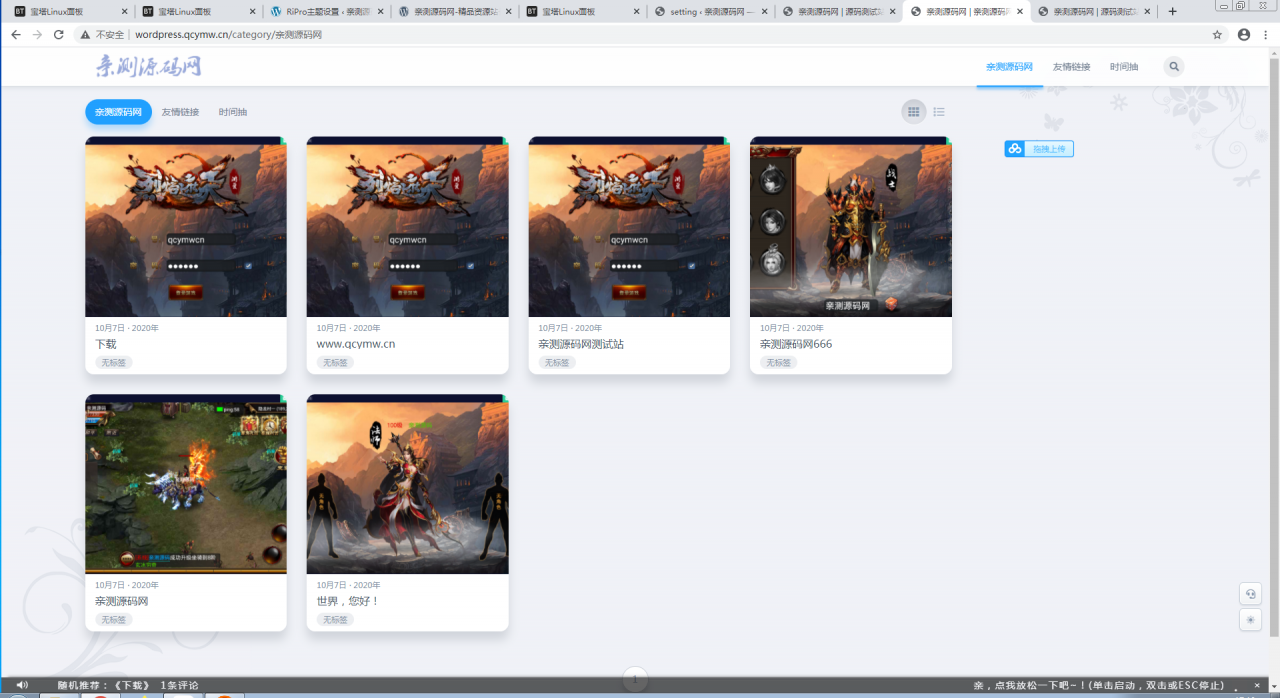The image size is (1280, 698).
Task: Open the 随机推荐:《下载》 link in bottom bar
Action: (x=104, y=685)
